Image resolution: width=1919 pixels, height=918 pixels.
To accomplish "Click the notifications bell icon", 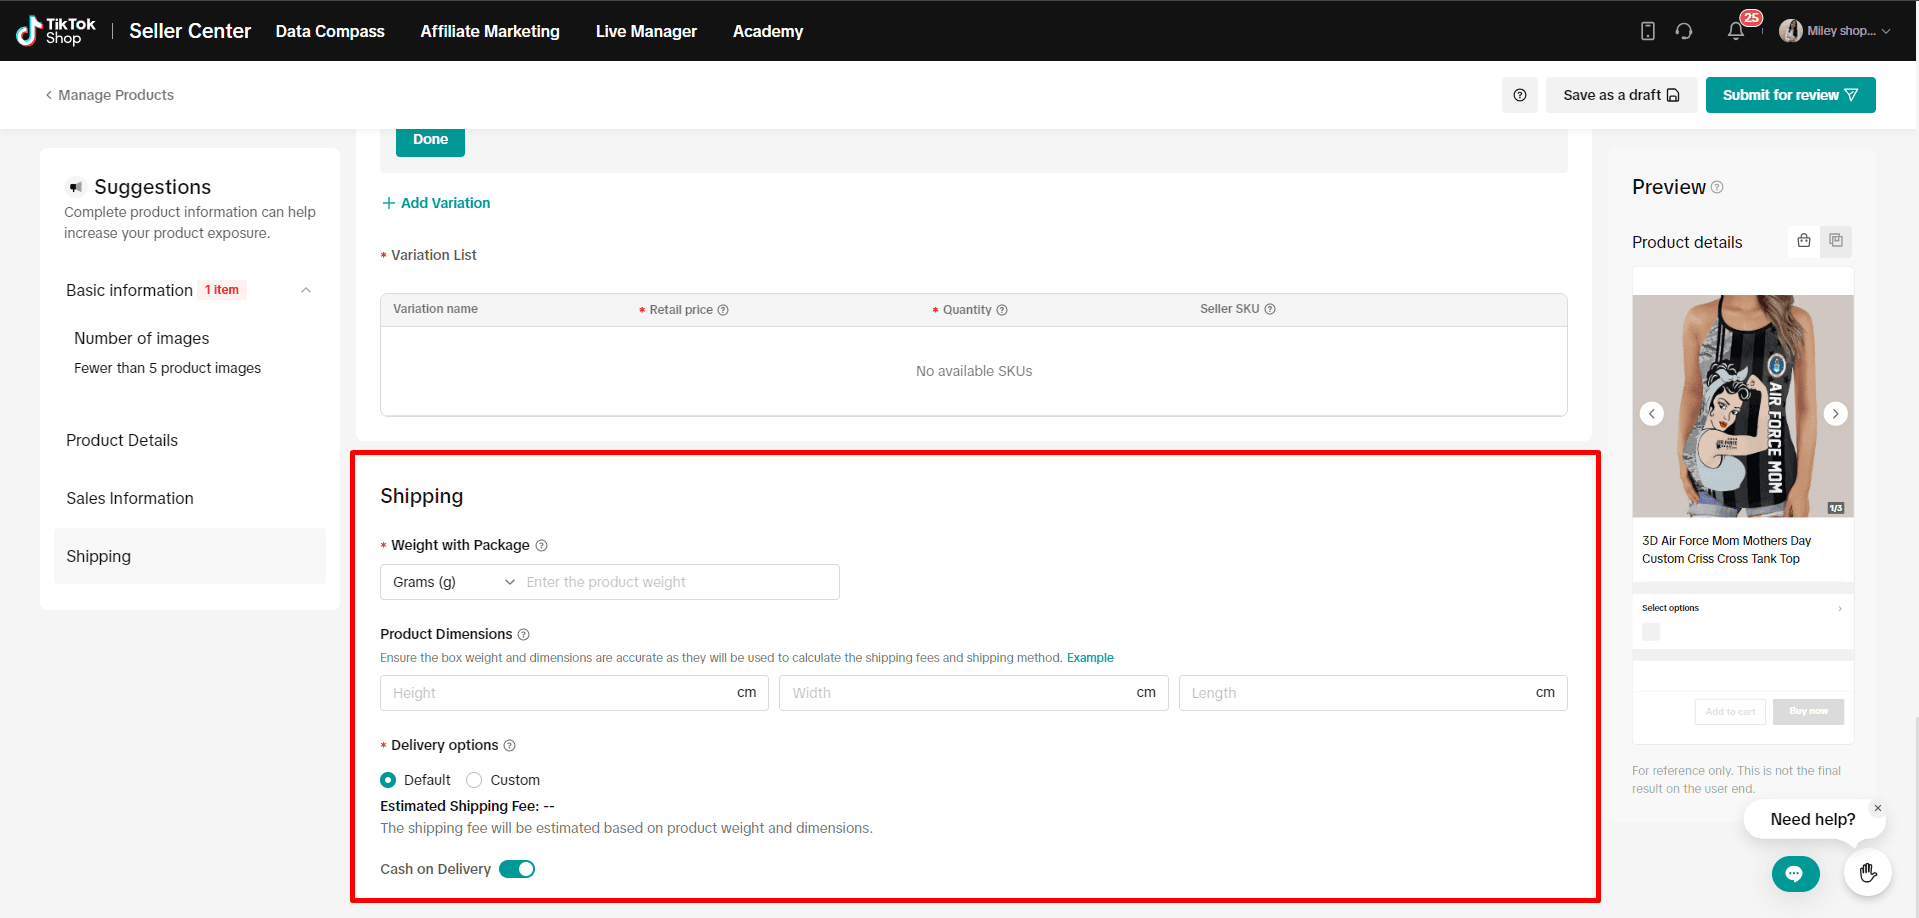I will click(x=1735, y=31).
